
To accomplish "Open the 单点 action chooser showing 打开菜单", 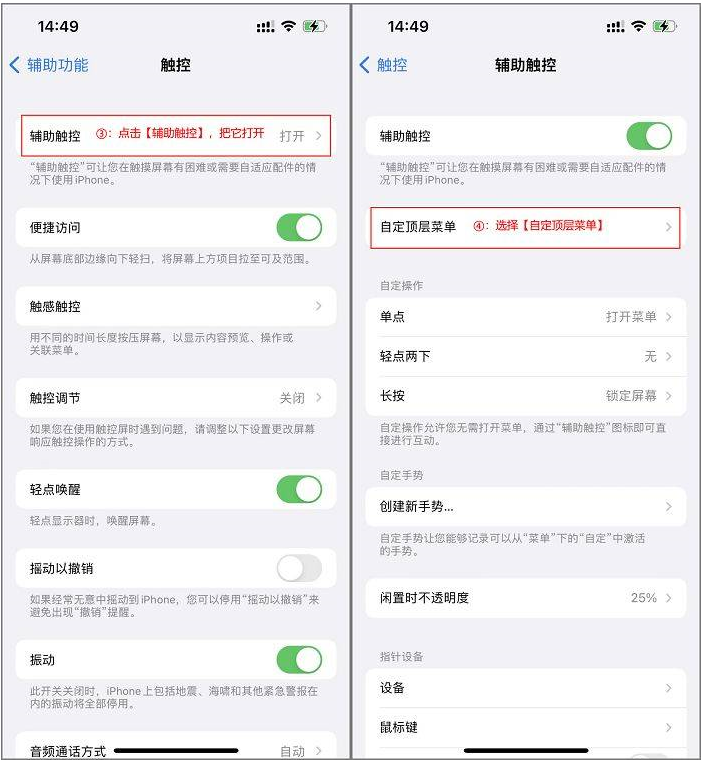I will pyautogui.click(x=526, y=317).
